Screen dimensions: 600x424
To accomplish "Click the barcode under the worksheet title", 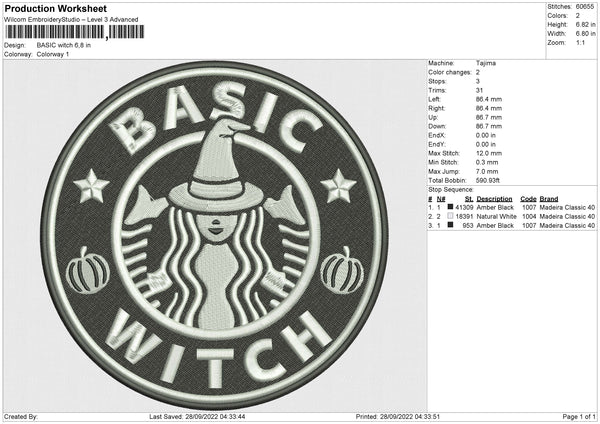I will click(x=75, y=32).
